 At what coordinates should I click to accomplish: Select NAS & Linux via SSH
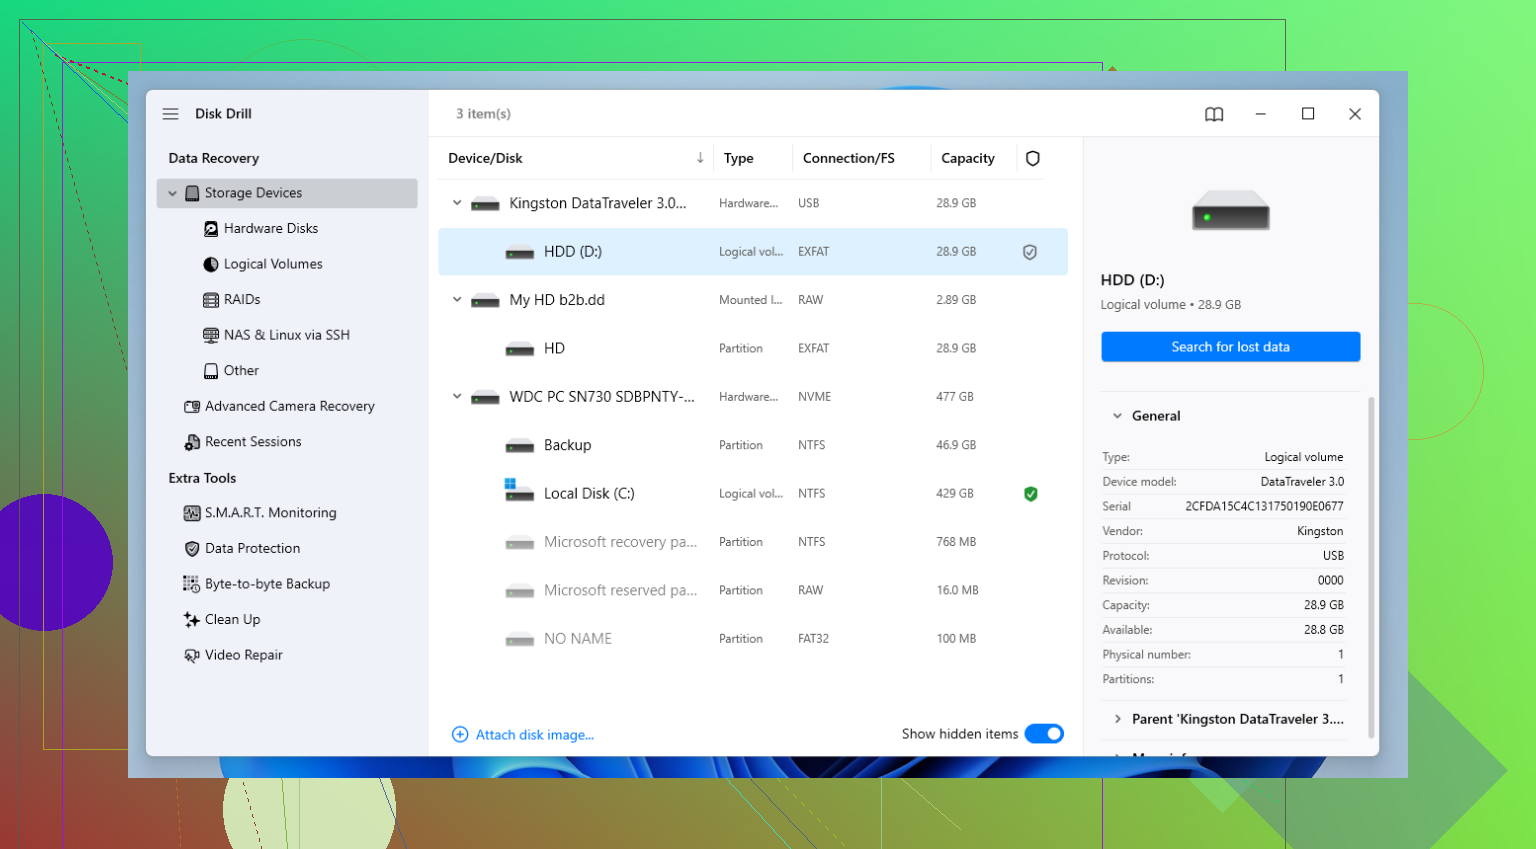coord(286,335)
